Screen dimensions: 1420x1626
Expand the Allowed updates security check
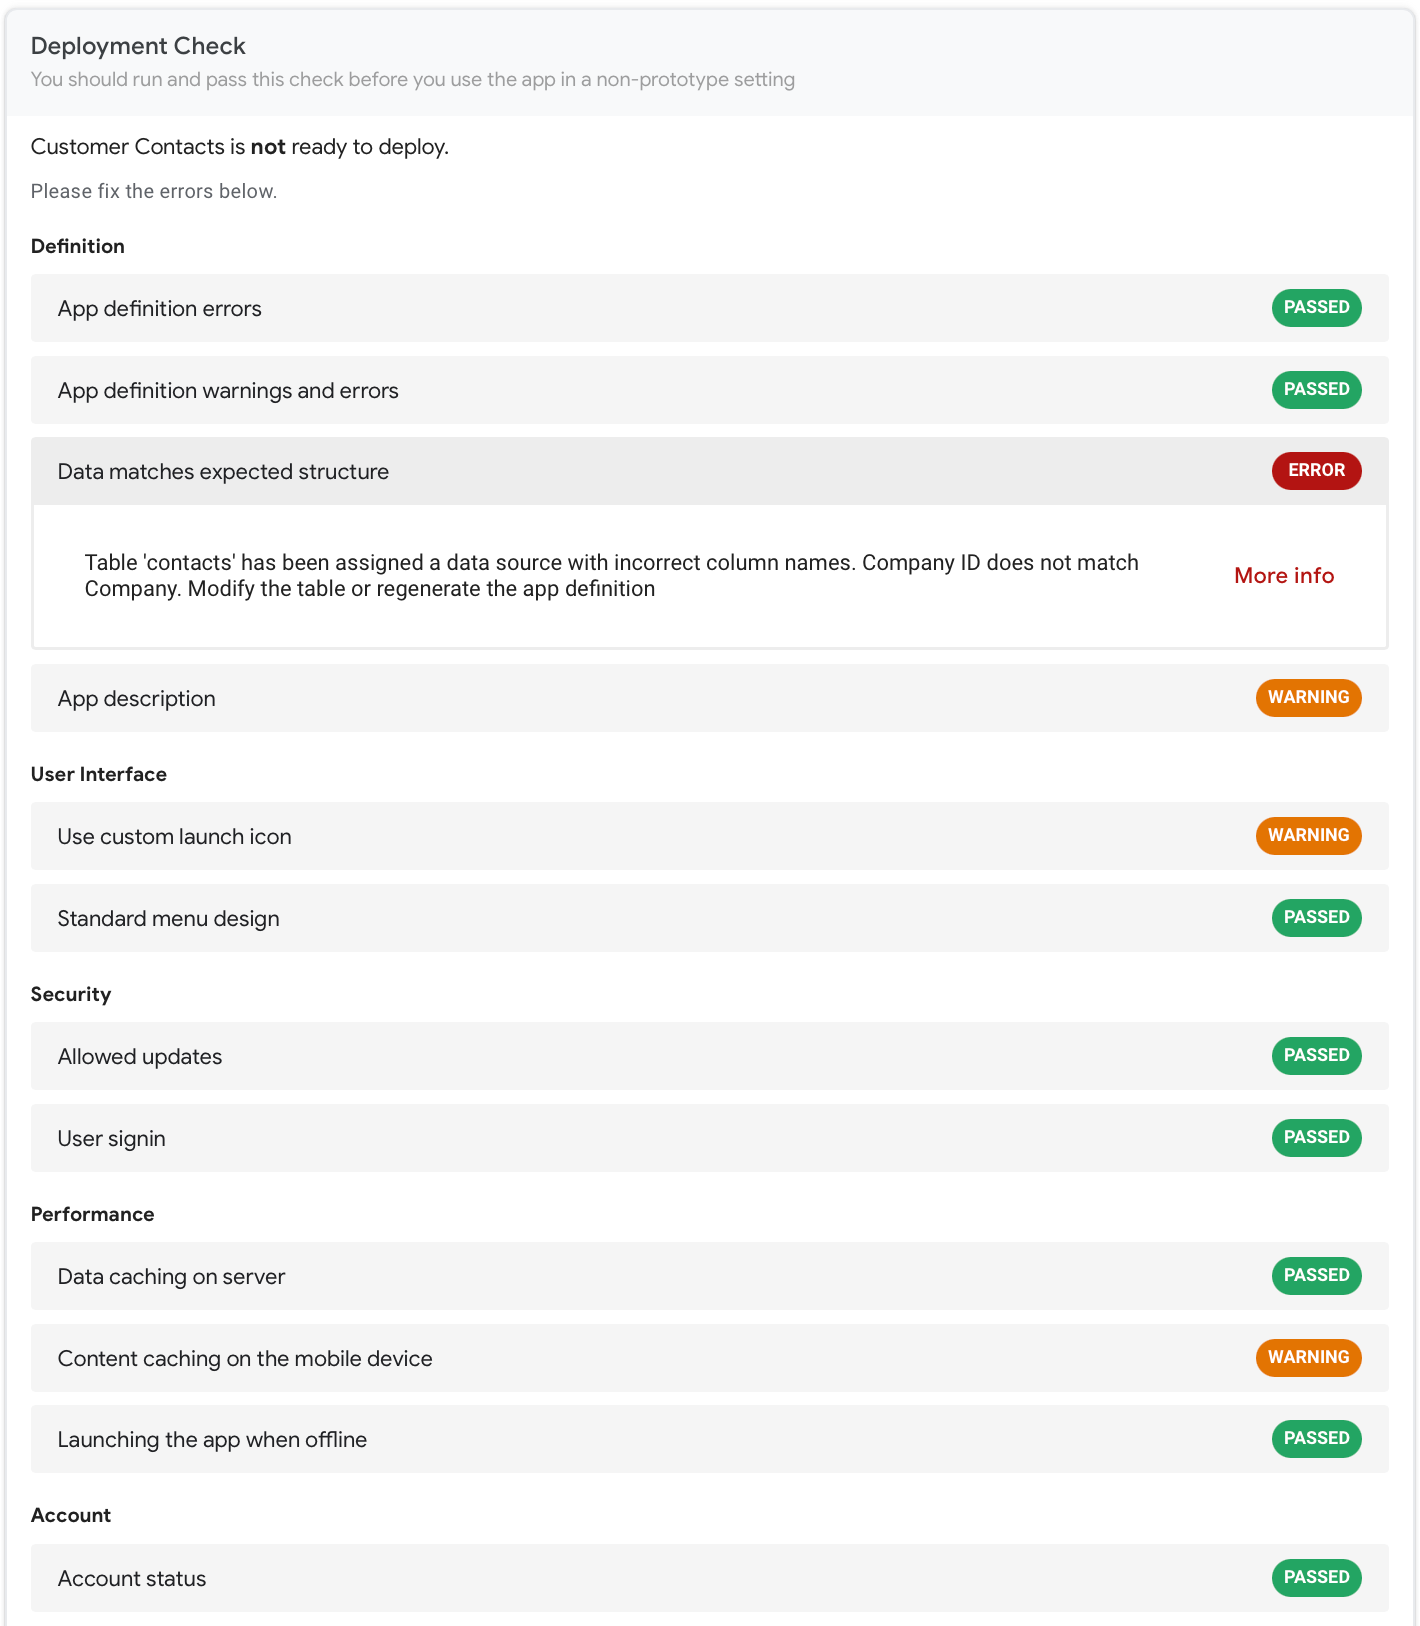[700, 1056]
